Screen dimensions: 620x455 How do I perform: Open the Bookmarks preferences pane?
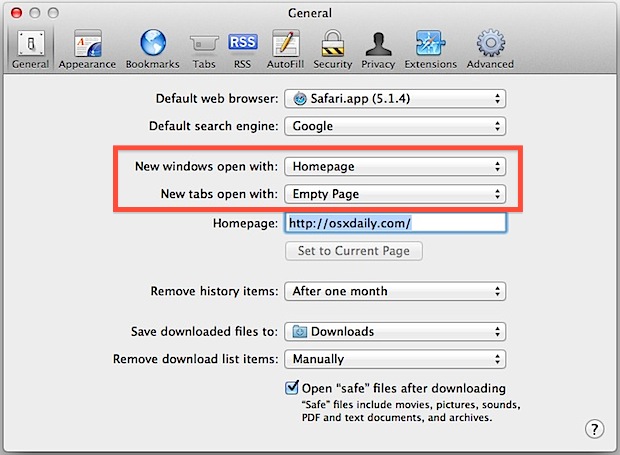point(153,49)
